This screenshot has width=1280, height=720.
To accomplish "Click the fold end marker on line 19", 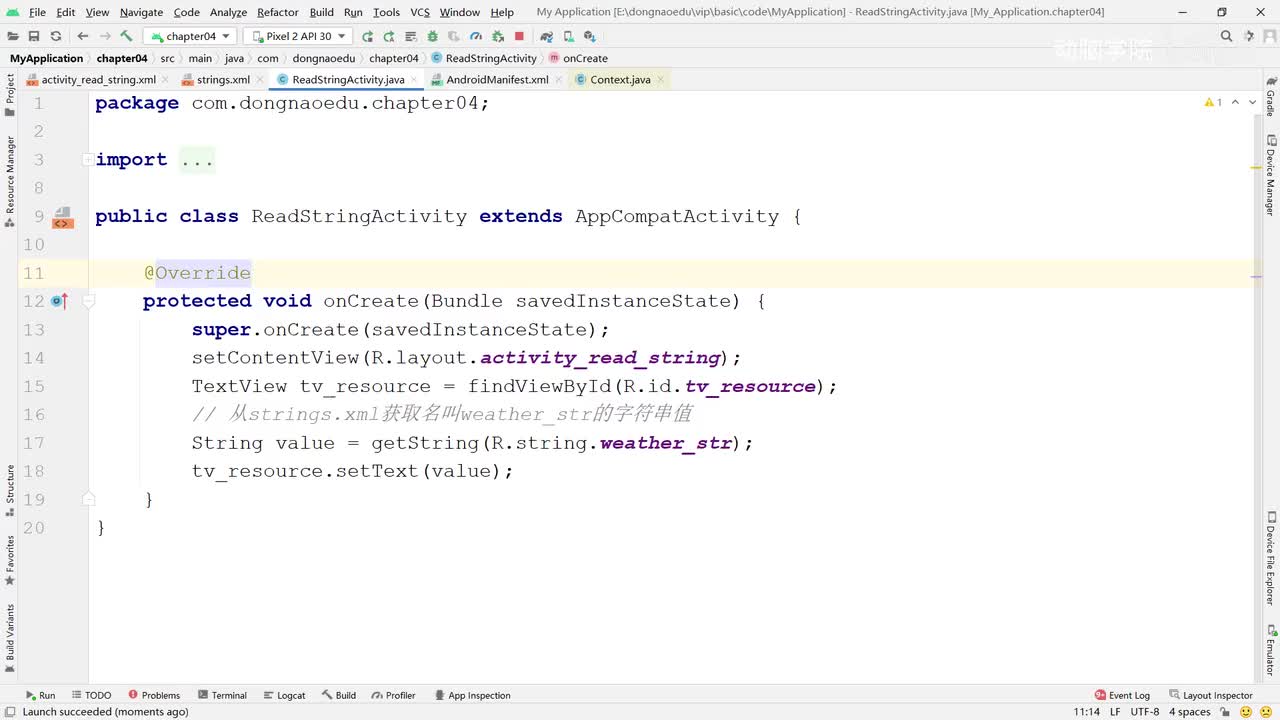I will [x=88, y=498].
